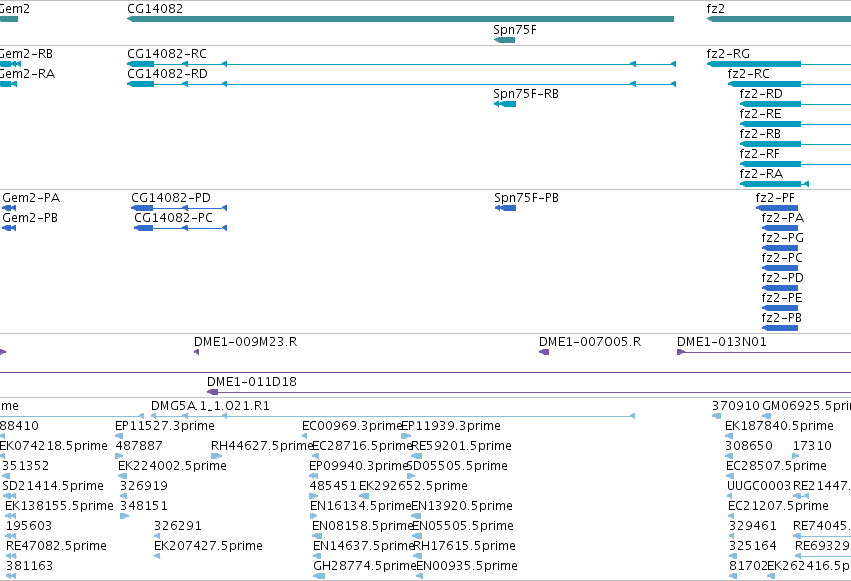Click the fz2-RD transcript label
This screenshot has height=581, width=851.
[x=761, y=94]
